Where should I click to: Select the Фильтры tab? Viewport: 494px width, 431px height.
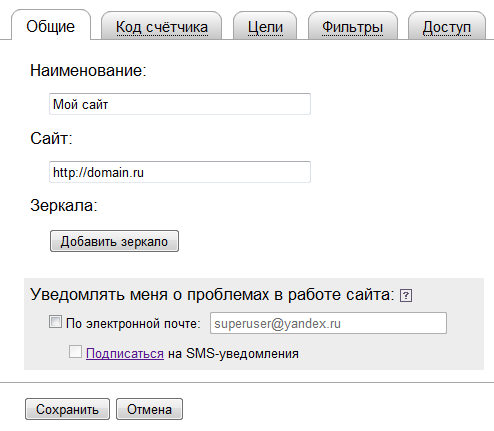point(353,27)
